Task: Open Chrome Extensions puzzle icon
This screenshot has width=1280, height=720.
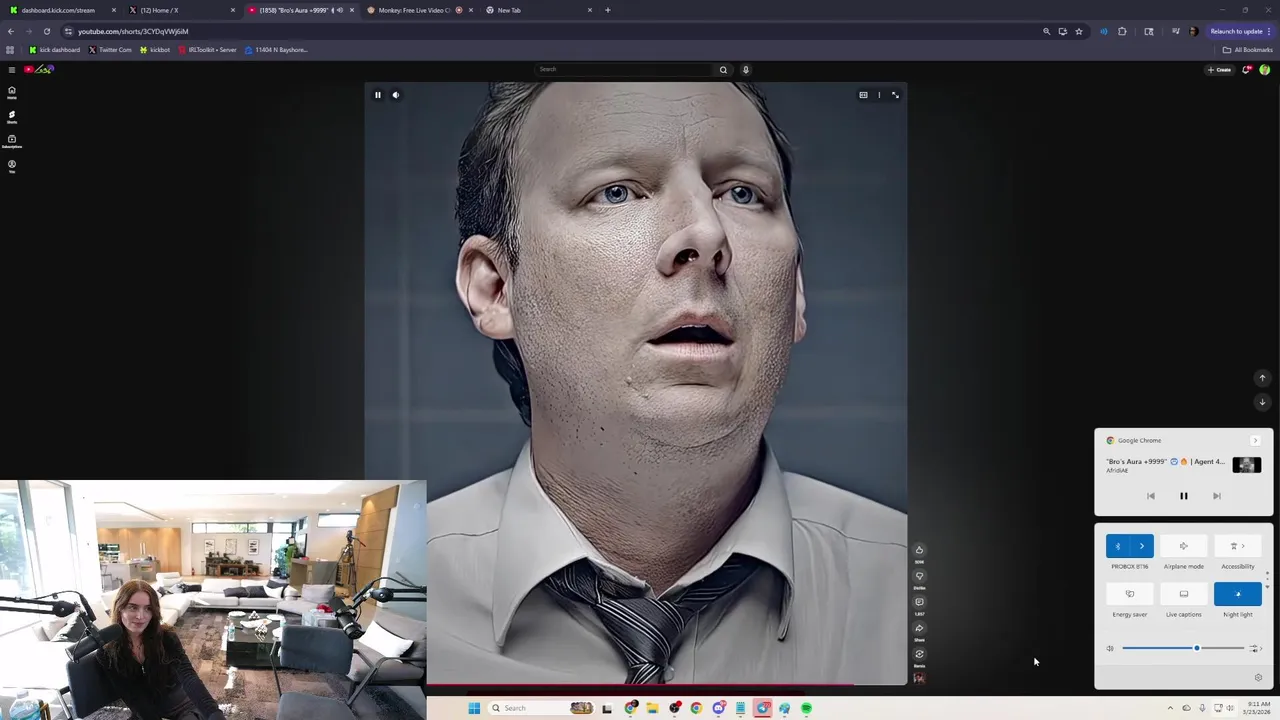Action: click(1122, 31)
